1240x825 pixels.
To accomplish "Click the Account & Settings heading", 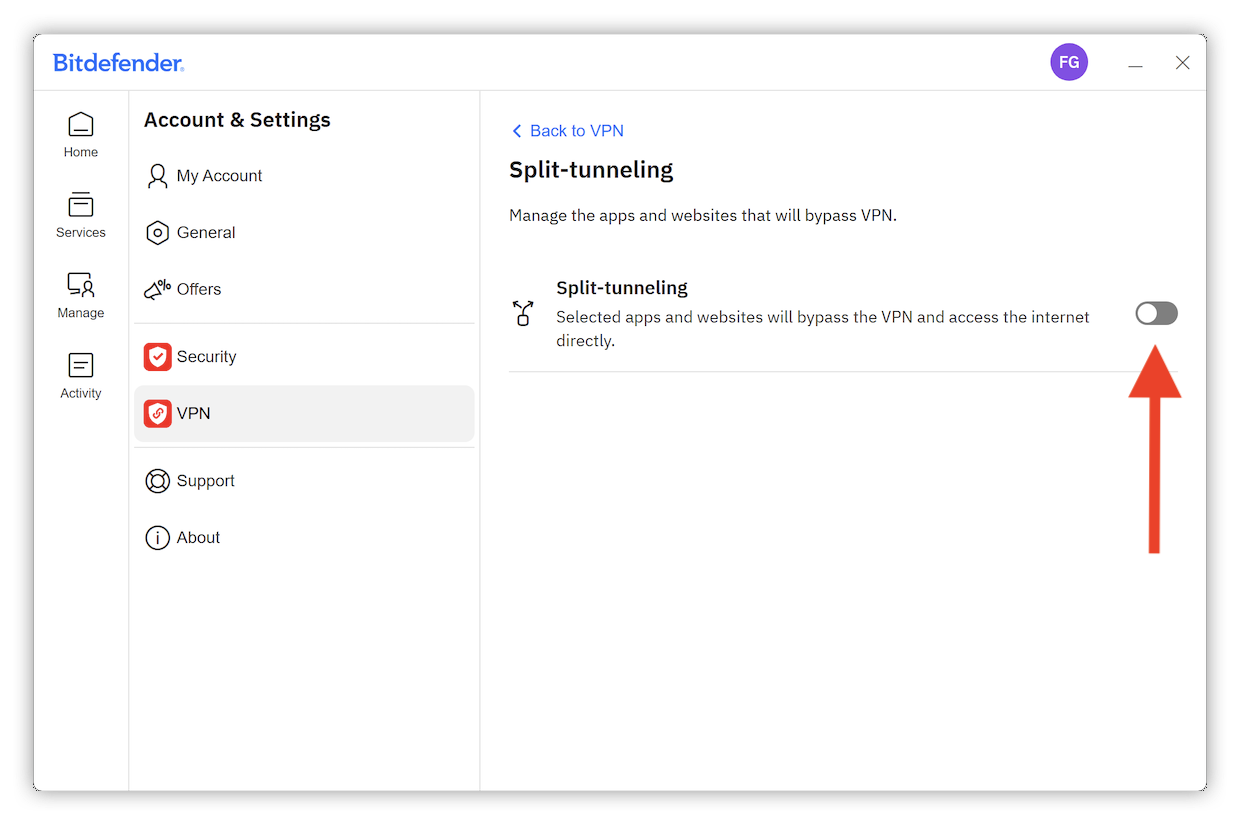I will [237, 120].
